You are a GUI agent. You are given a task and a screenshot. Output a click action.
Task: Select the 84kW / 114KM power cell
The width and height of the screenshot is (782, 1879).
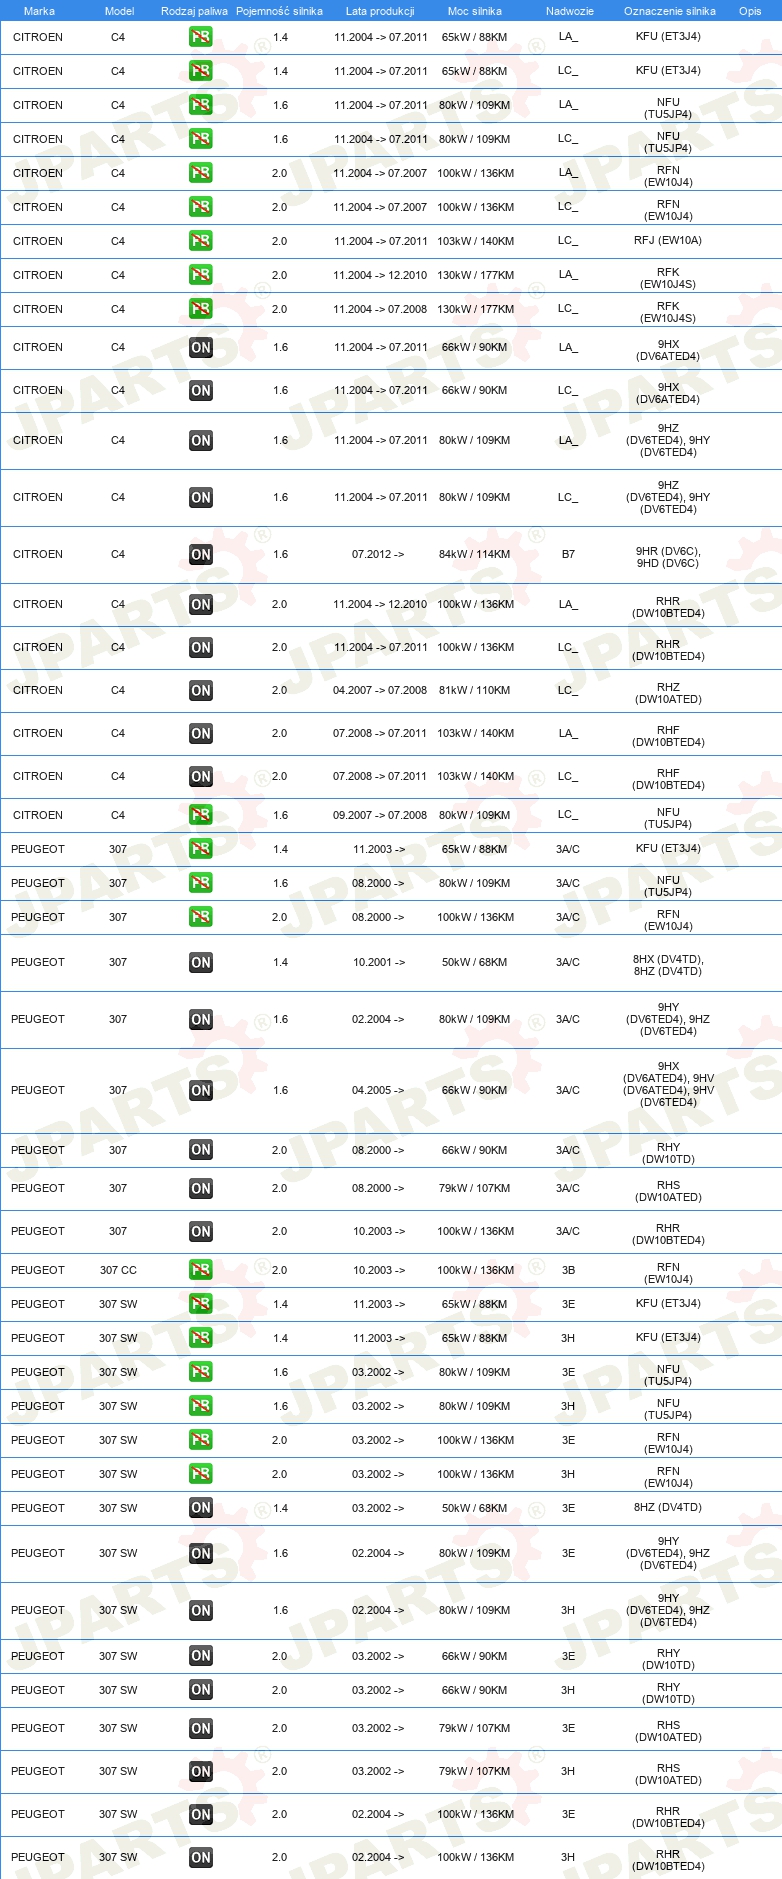[474, 555]
